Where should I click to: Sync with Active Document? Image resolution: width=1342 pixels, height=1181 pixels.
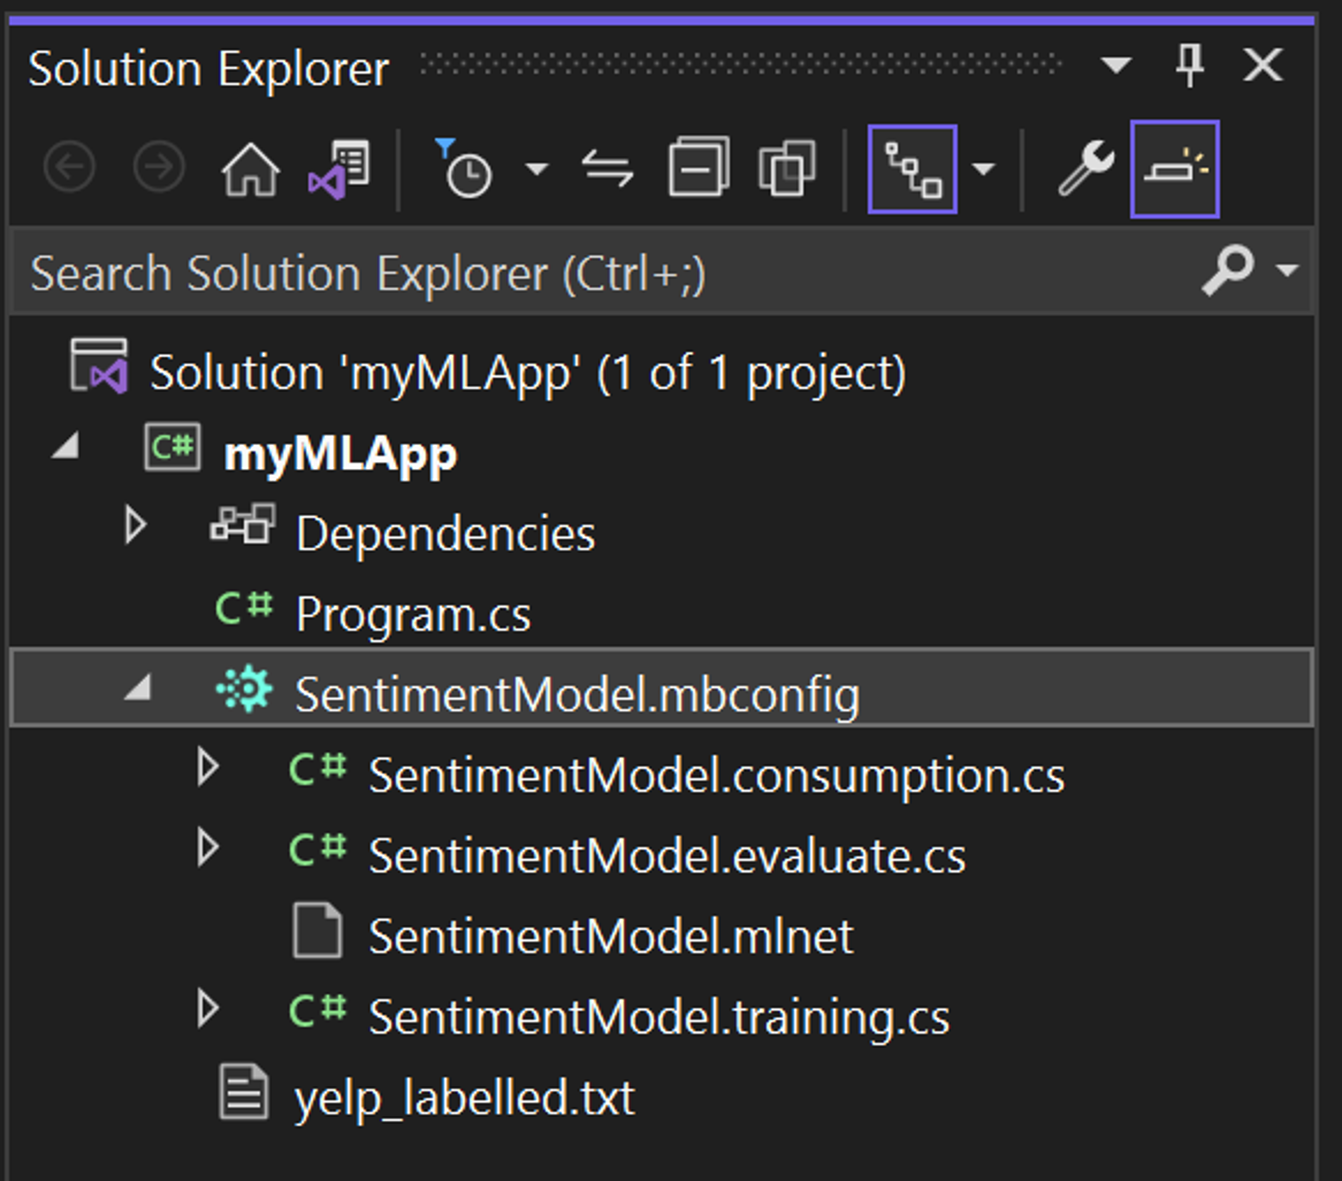tap(606, 168)
